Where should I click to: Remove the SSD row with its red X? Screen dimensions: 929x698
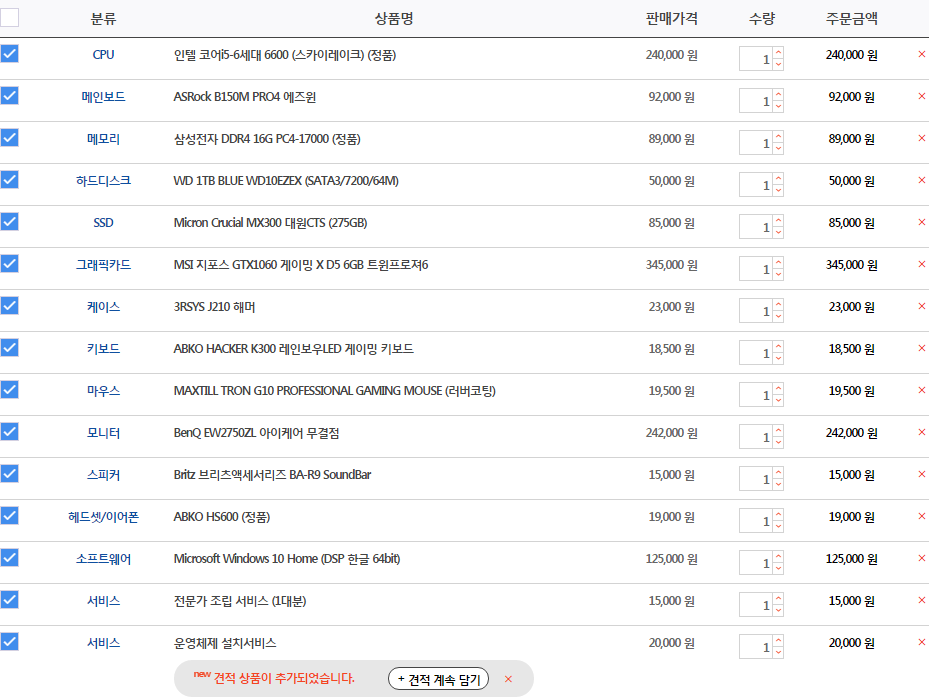point(921,222)
